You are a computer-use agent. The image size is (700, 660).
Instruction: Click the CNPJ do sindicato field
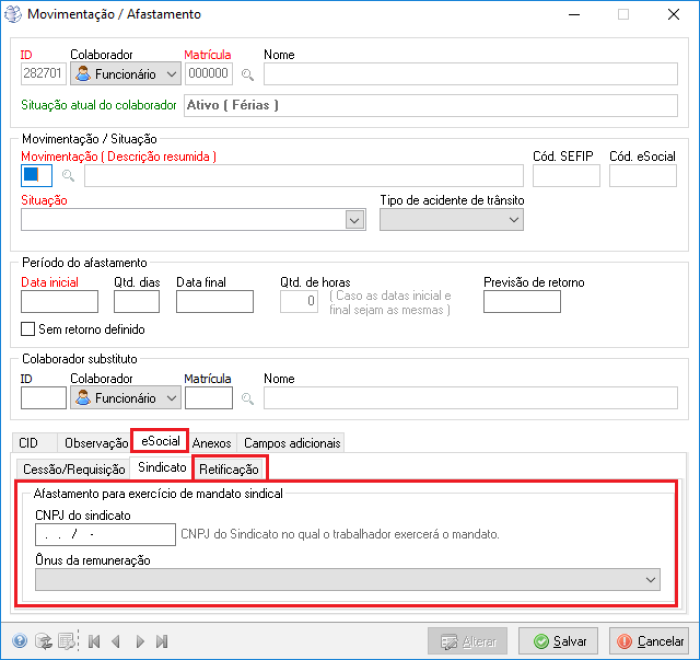pyautogui.click(x=105, y=535)
